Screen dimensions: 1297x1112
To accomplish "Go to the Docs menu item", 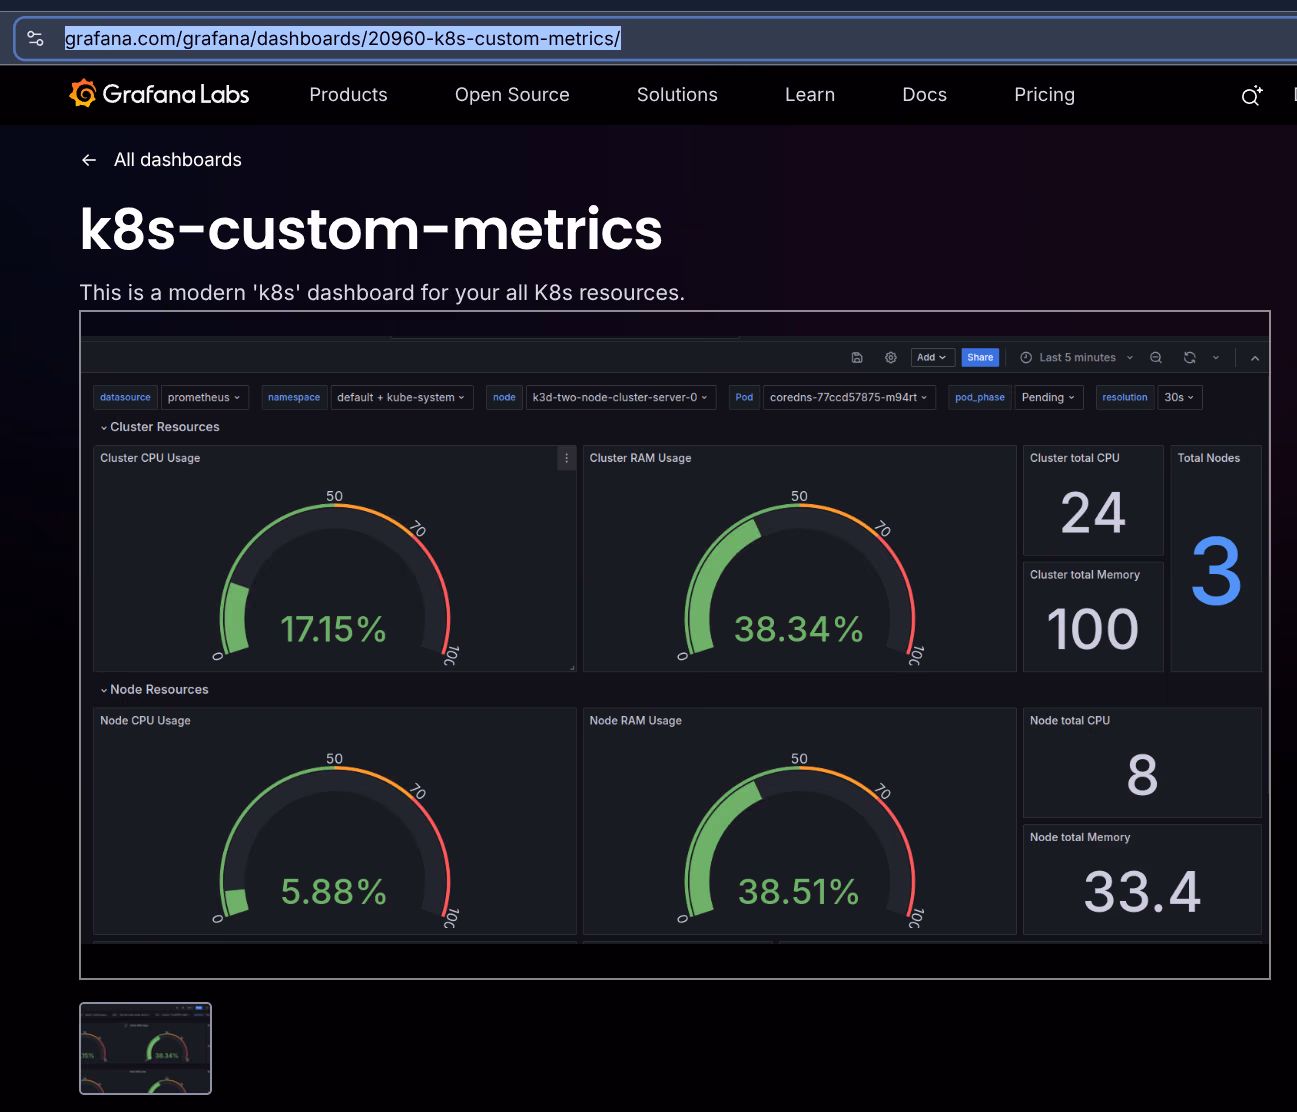I will coord(924,95).
